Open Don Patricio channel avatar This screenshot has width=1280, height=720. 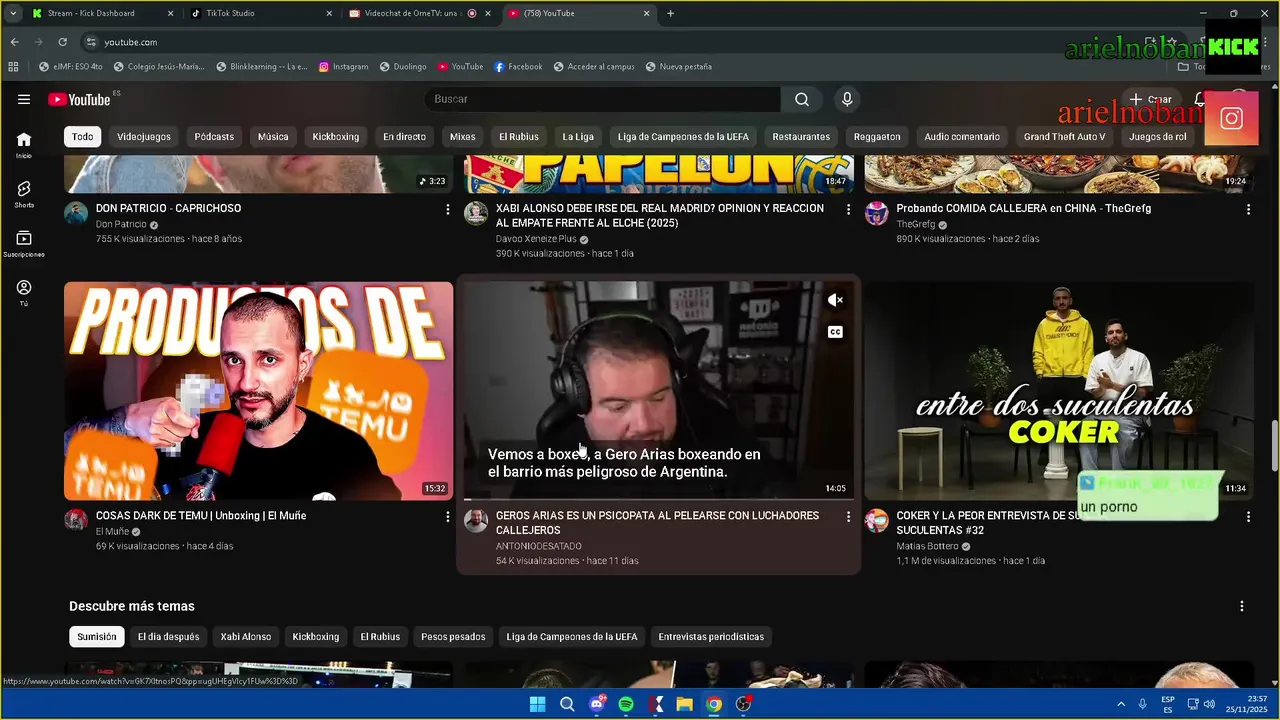[76, 213]
